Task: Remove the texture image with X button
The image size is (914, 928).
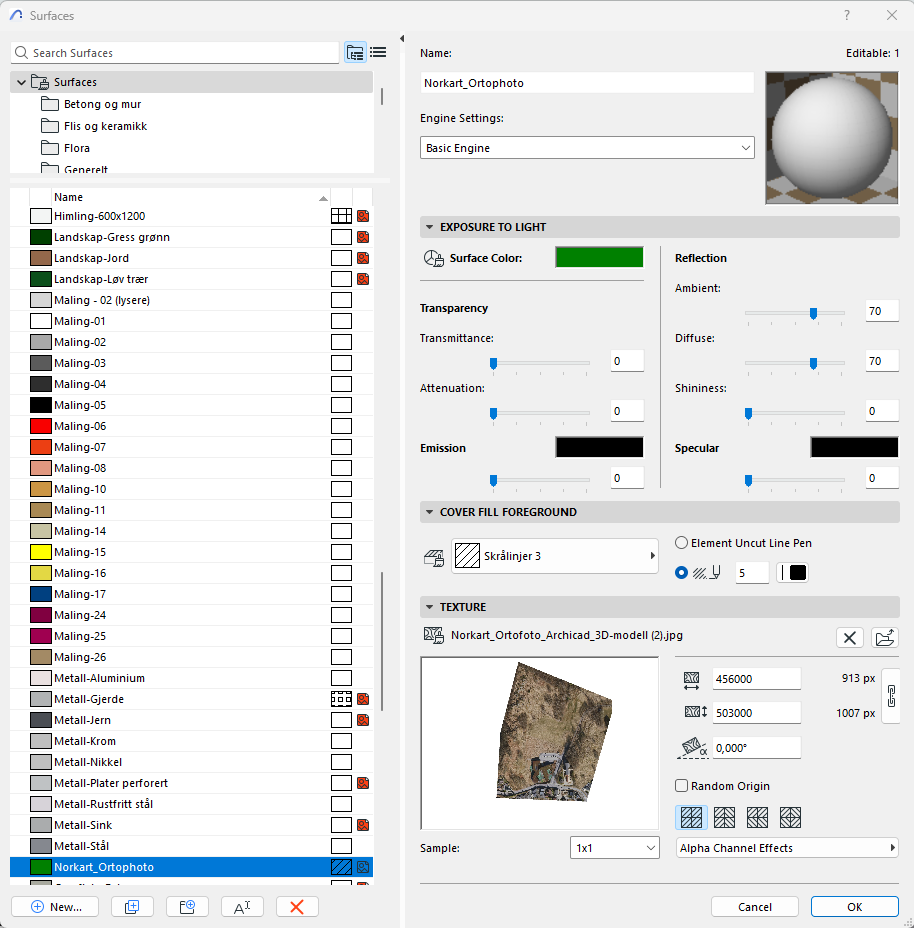Action: 849,637
